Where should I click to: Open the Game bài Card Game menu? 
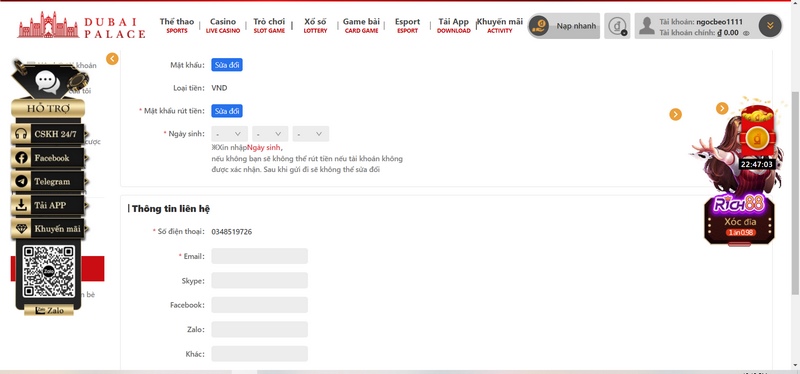tap(361, 26)
